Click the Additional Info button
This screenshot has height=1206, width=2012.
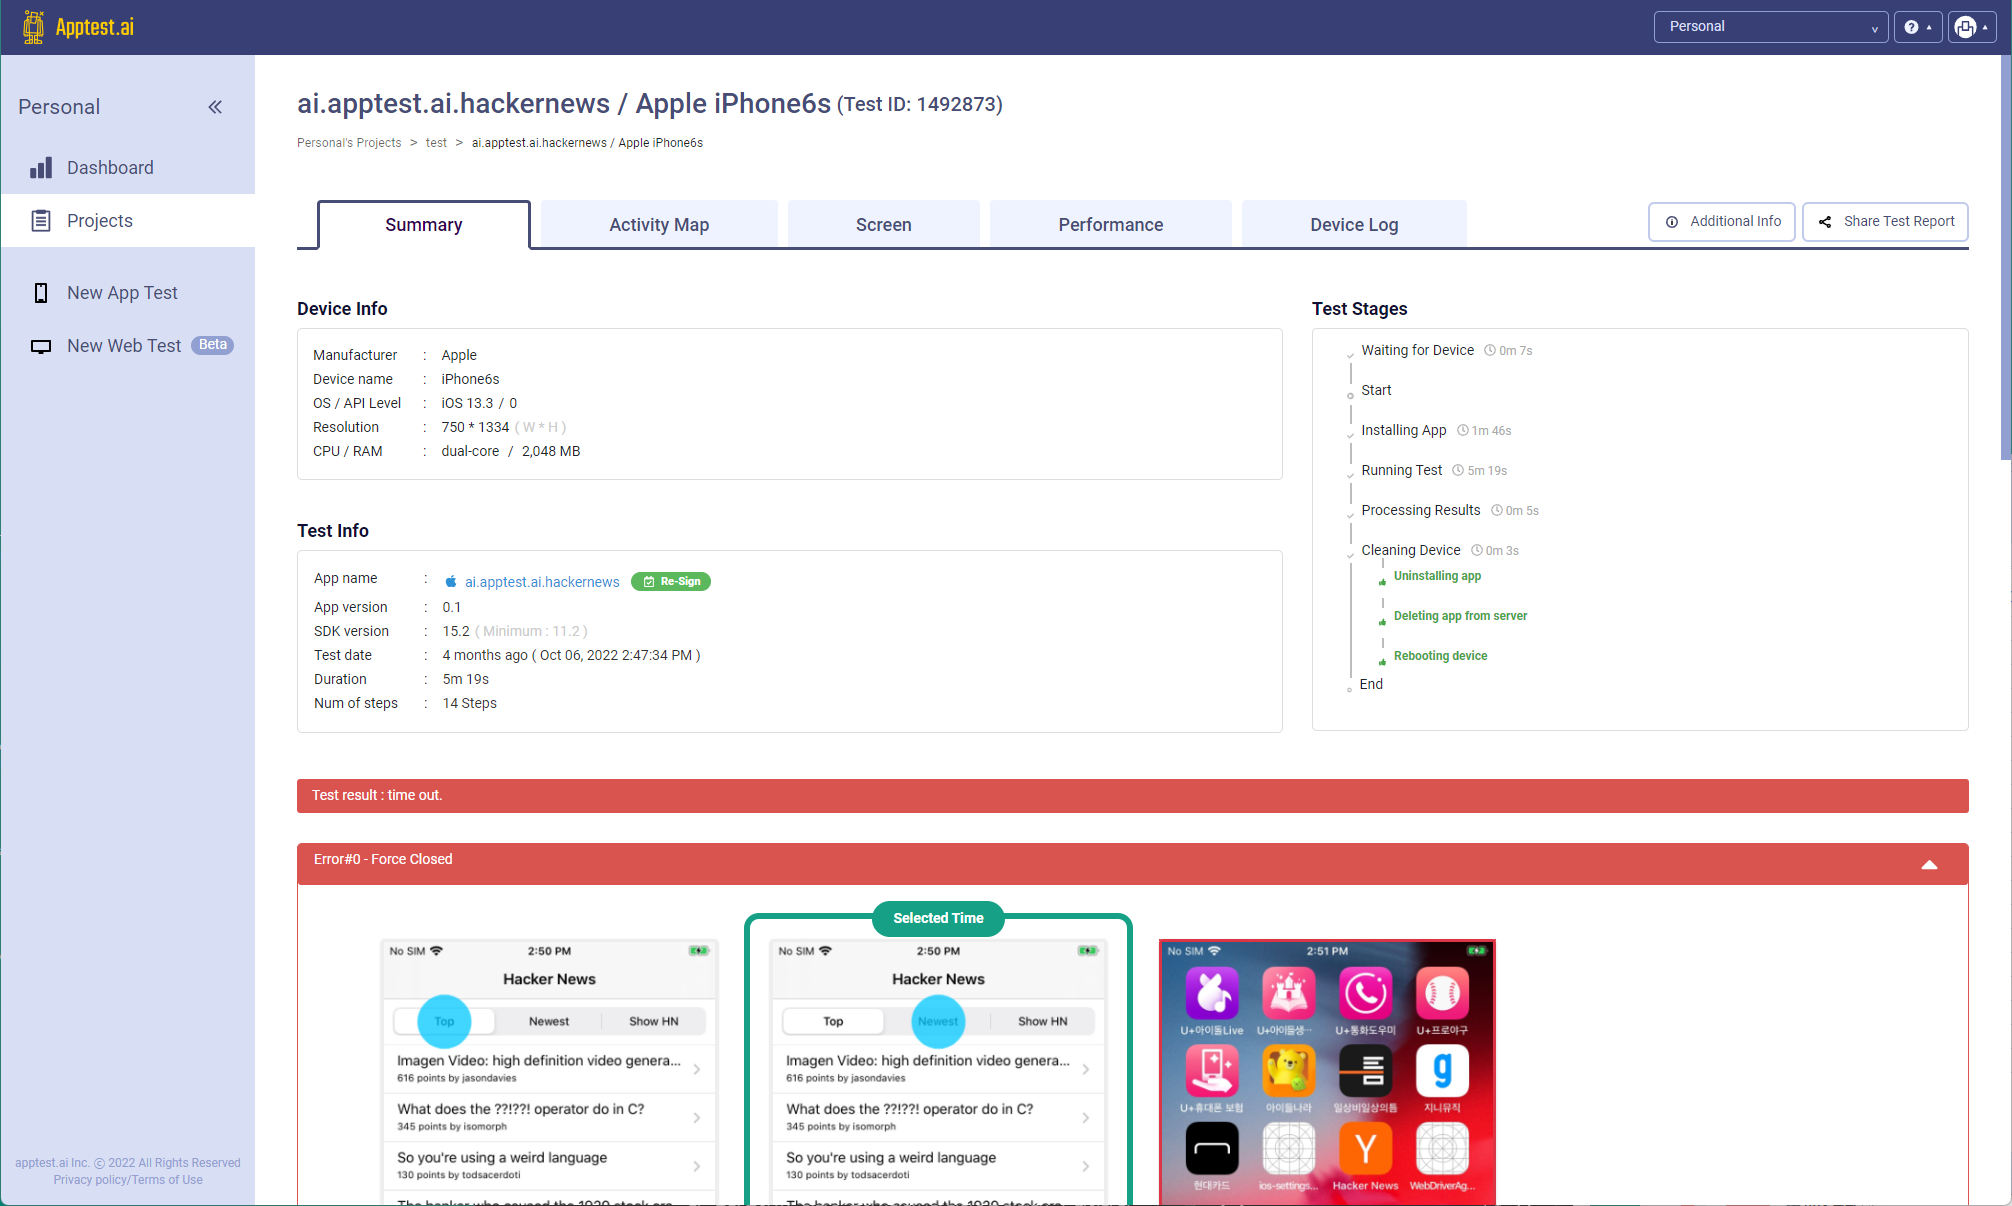tap(1722, 222)
